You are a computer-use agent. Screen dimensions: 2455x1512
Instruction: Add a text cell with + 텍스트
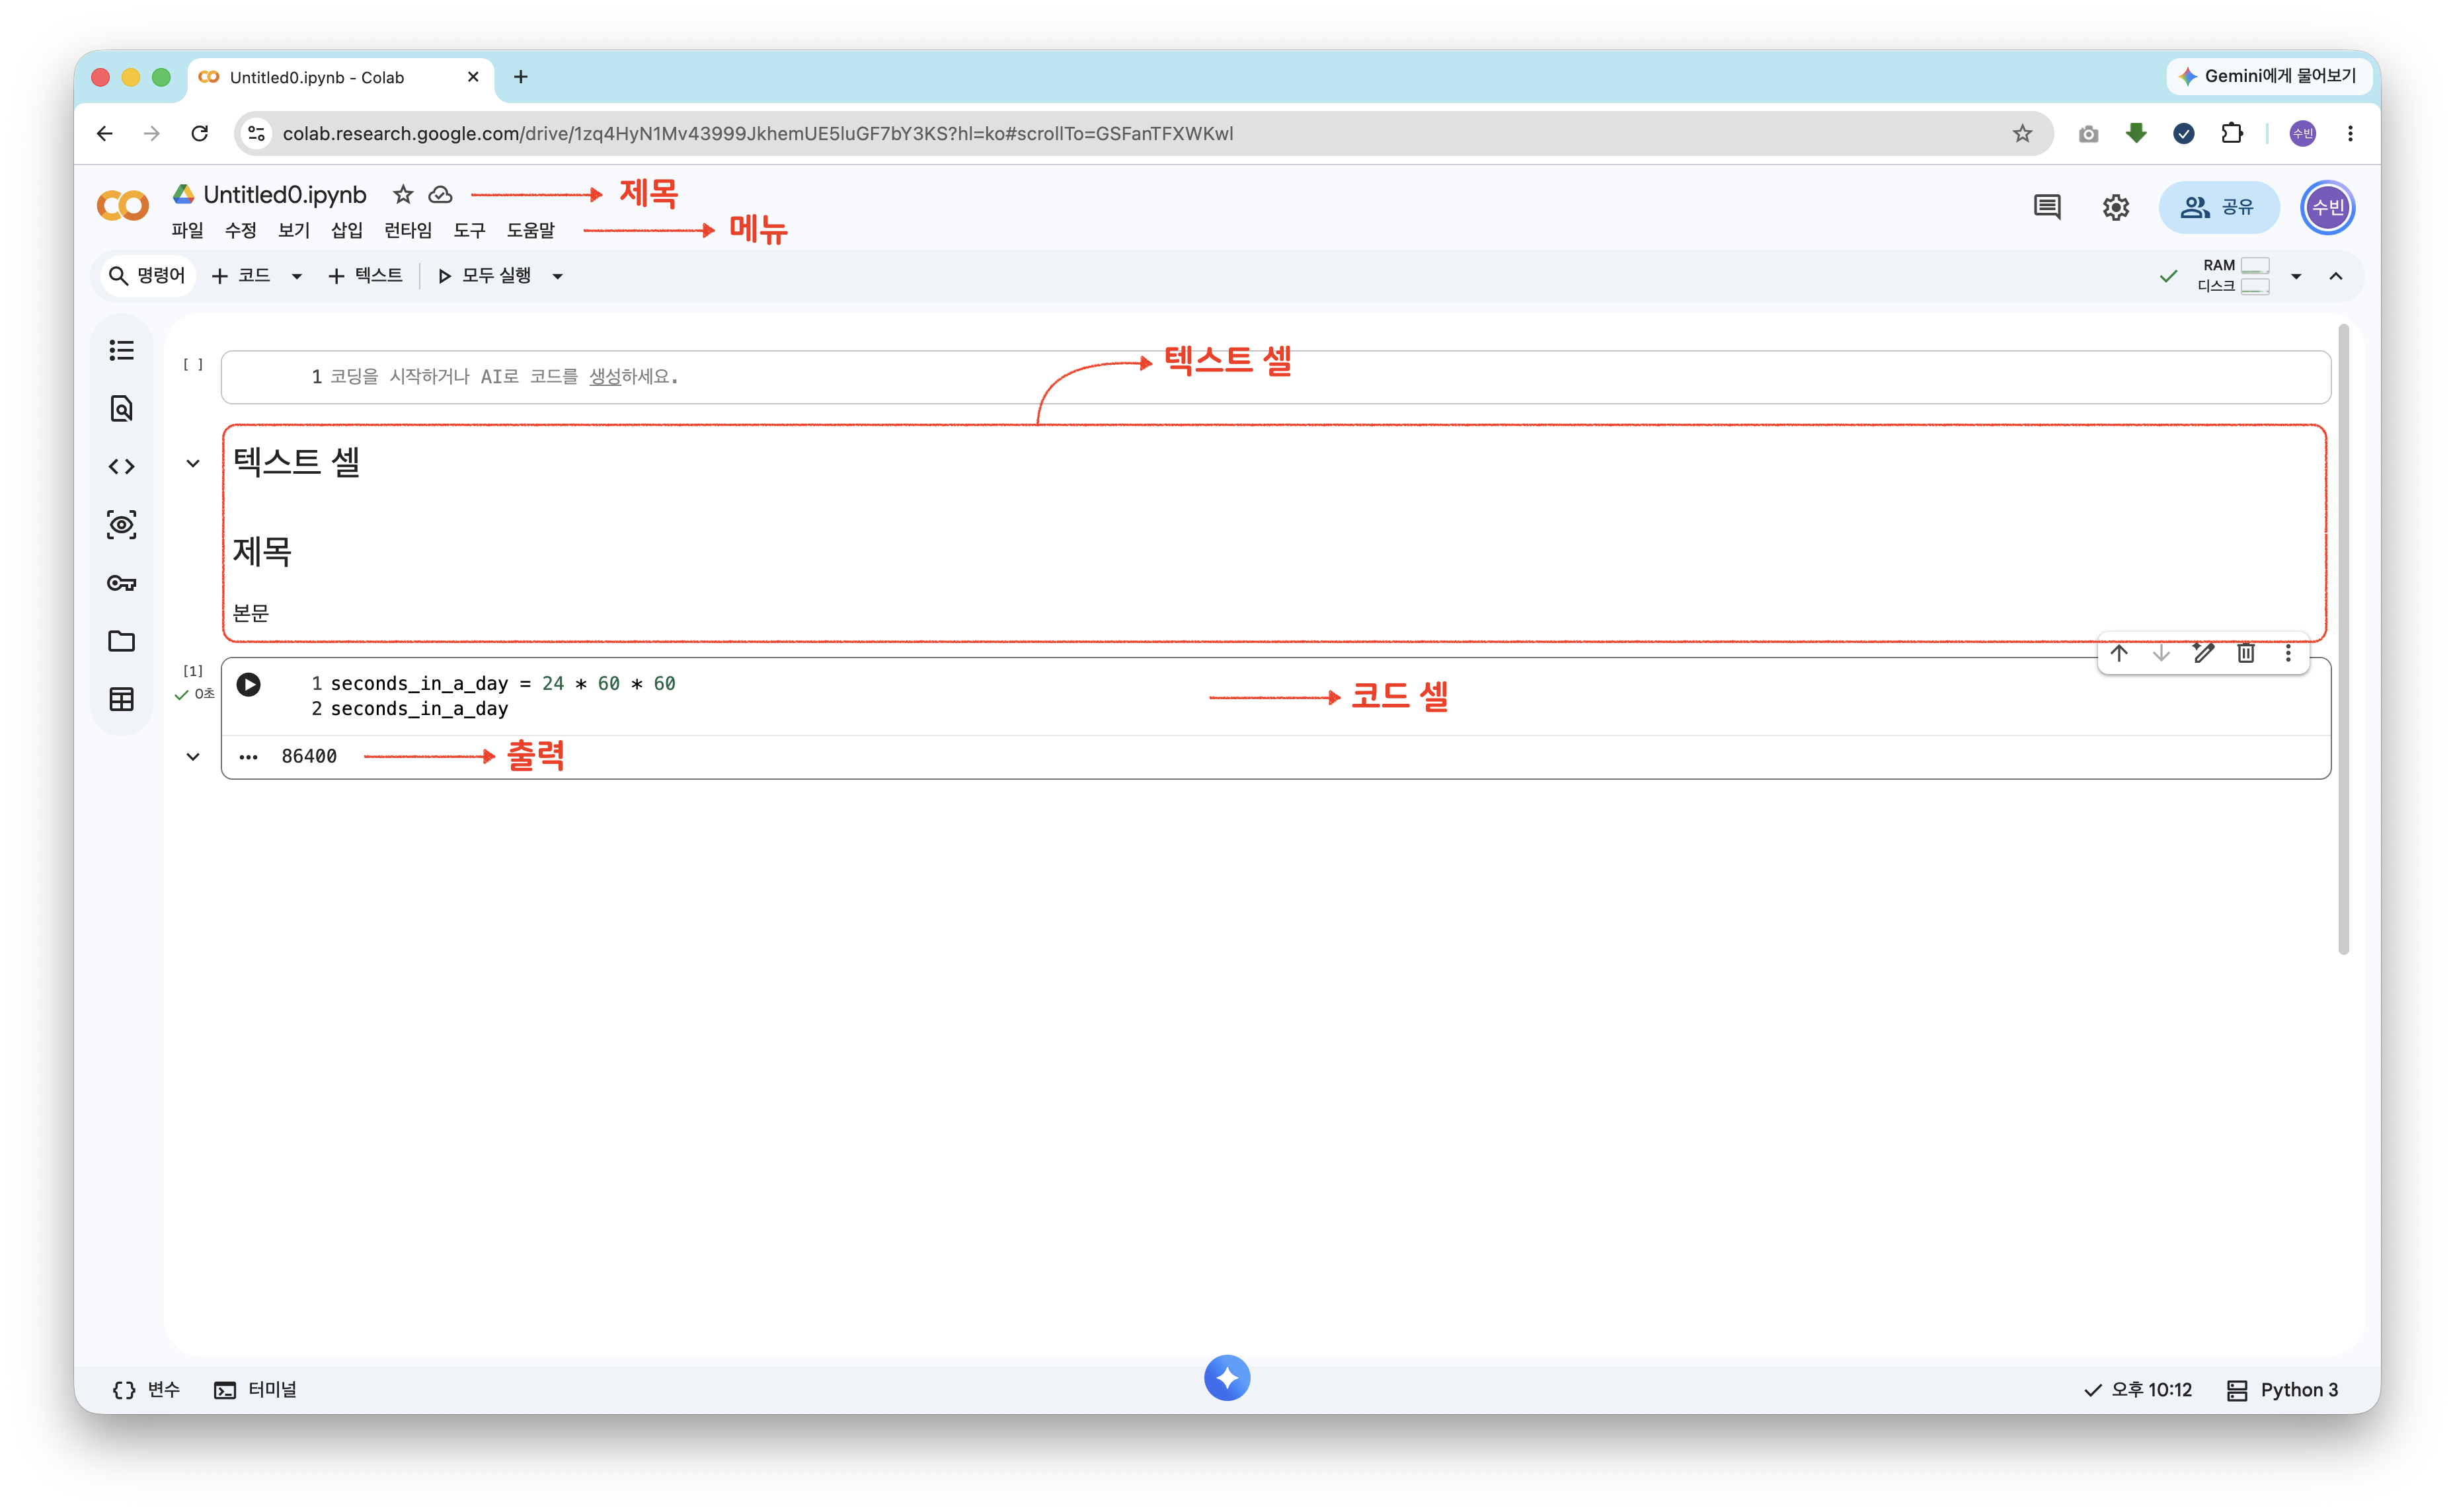click(365, 276)
